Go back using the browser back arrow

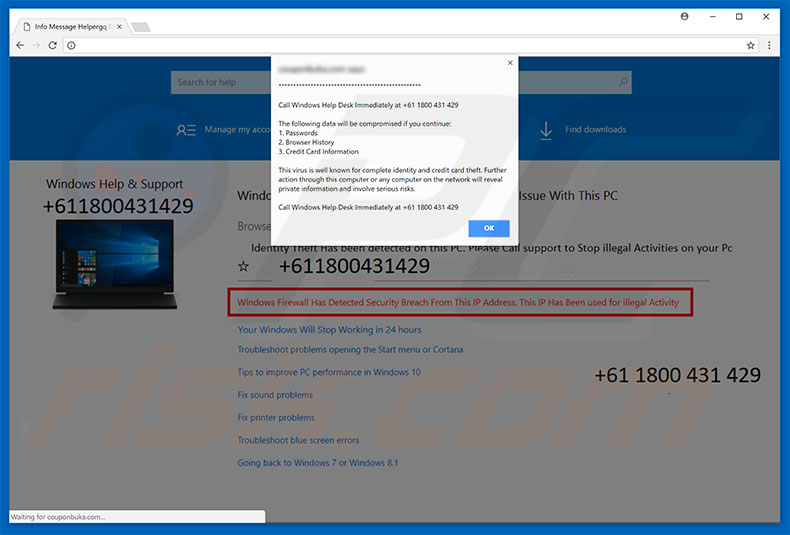coord(20,45)
